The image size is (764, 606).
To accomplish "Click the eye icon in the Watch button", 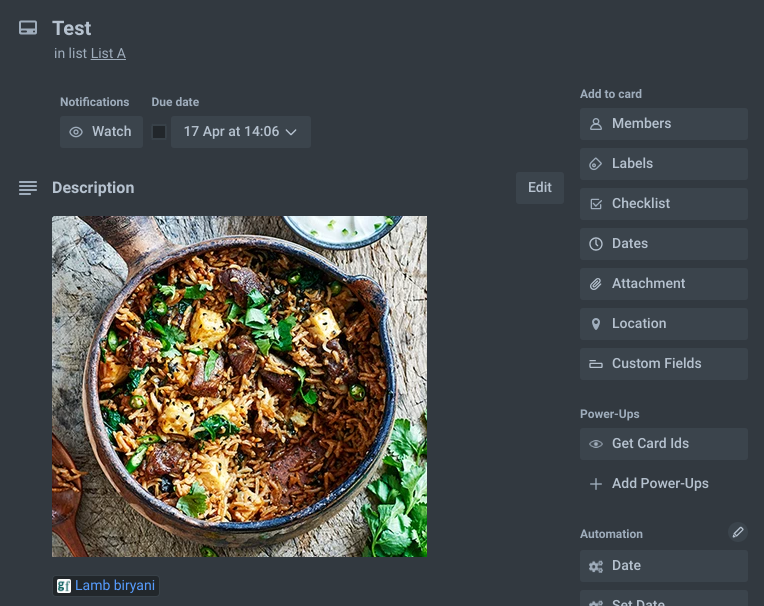I will pos(76,132).
